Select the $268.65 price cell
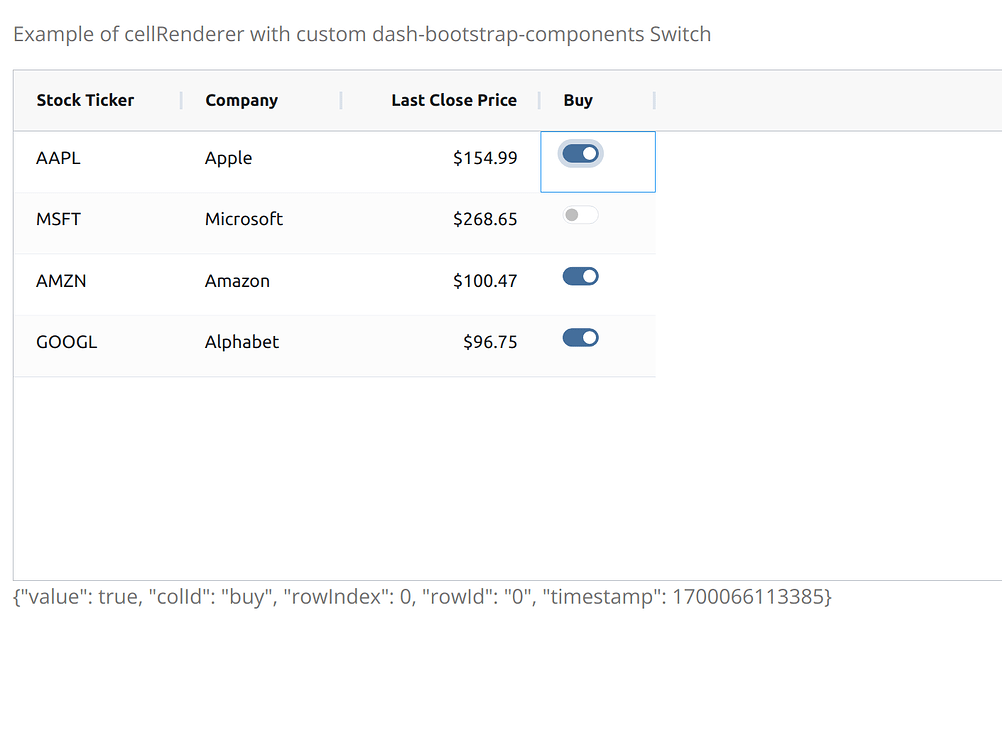This screenshot has height=750, width=1002. (x=486, y=218)
